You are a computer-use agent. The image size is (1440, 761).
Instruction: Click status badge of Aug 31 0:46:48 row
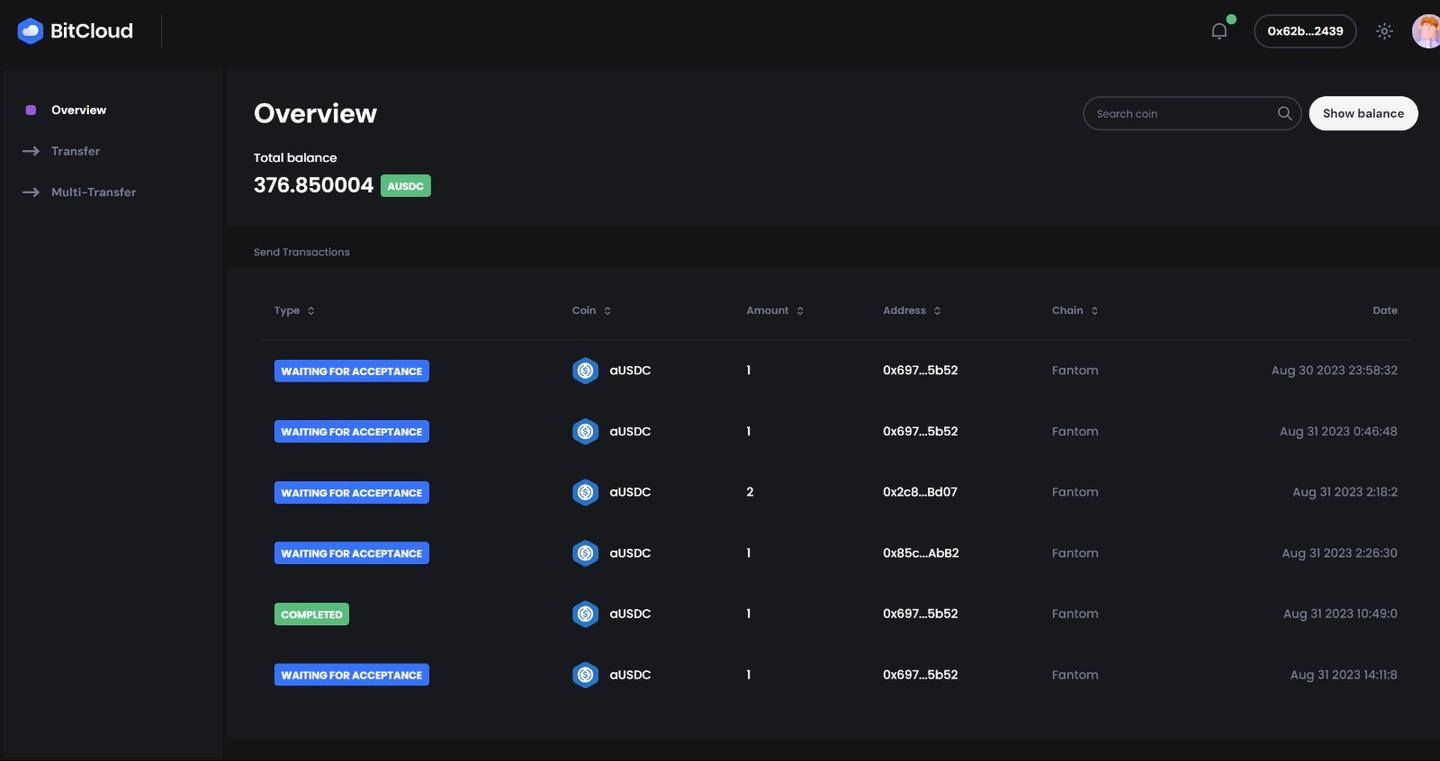click(x=351, y=432)
